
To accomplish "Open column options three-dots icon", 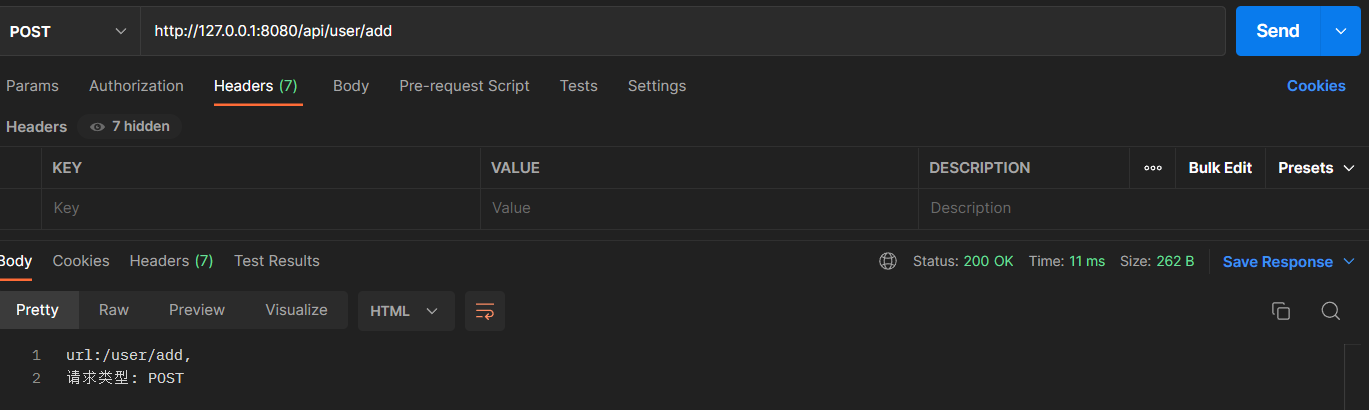I will tap(1153, 168).
